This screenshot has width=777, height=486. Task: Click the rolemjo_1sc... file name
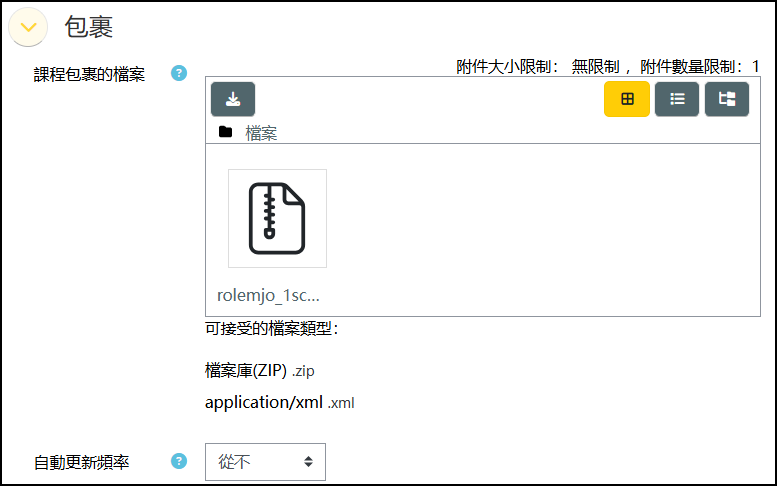coord(268,295)
